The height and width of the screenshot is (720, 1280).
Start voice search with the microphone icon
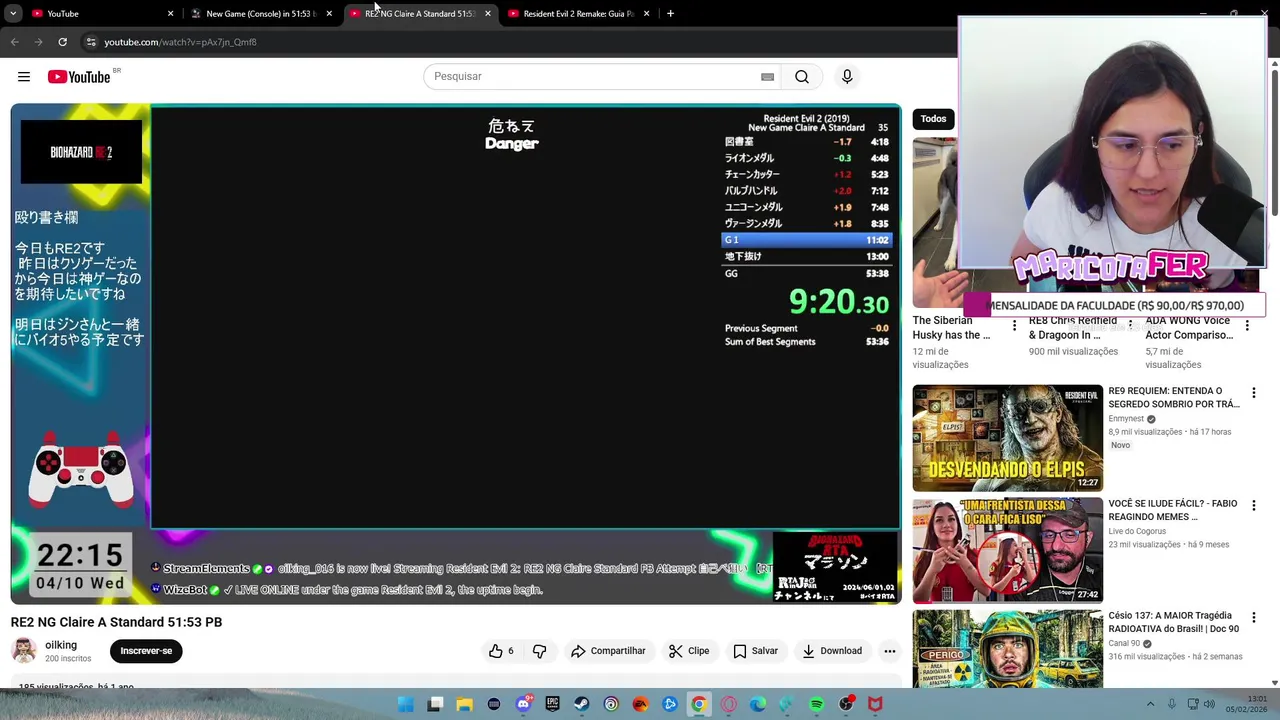coord(847,77)
